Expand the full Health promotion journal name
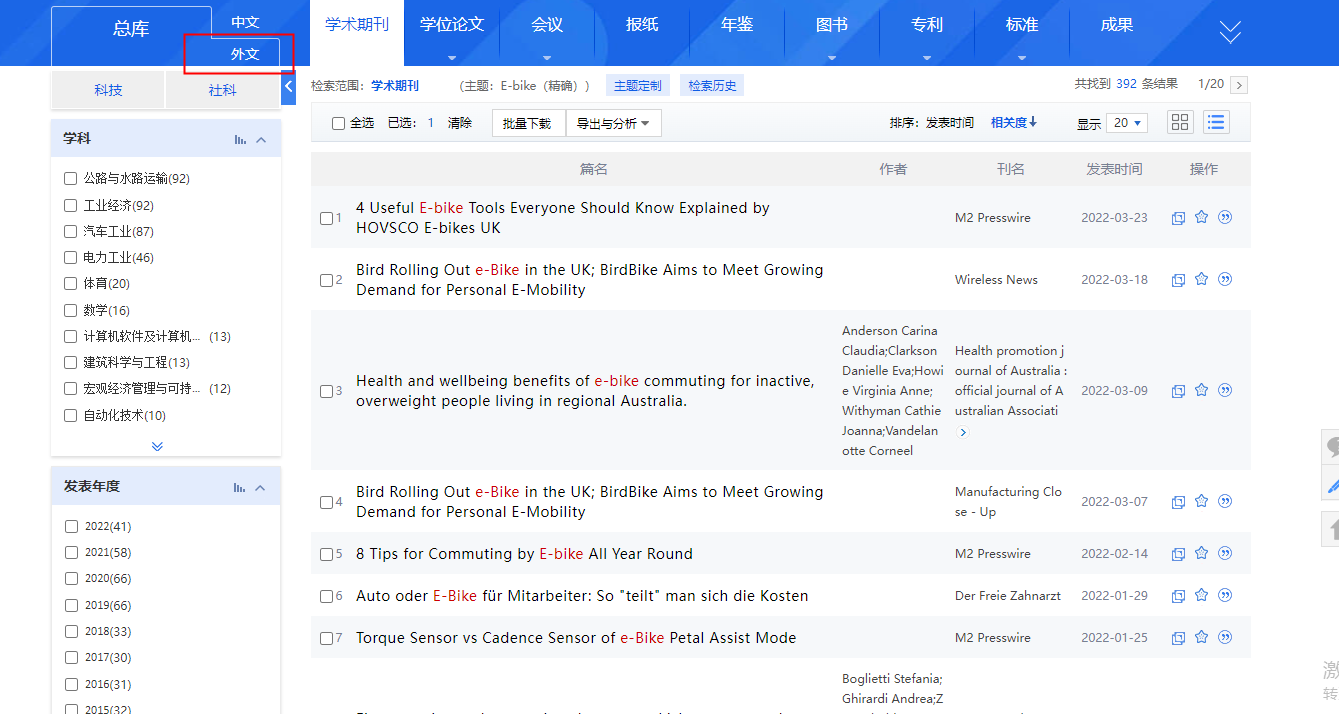Screen dimensions: 1339x714 click(x=963, y=432)
